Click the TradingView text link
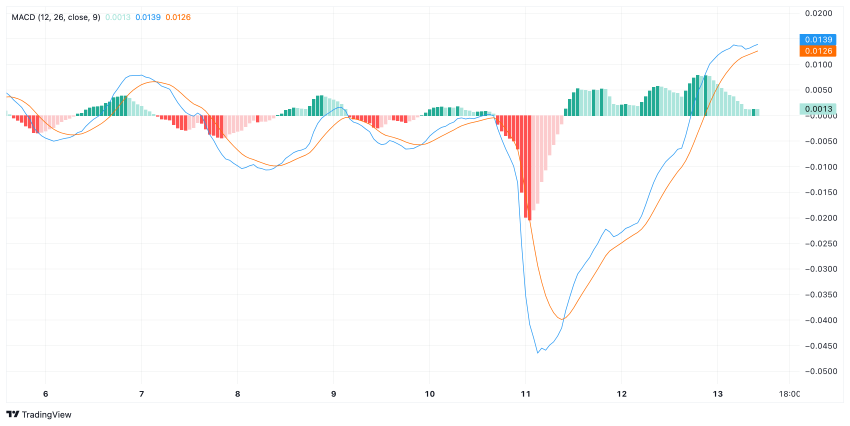The image size is (850, 426). point(47,414)
